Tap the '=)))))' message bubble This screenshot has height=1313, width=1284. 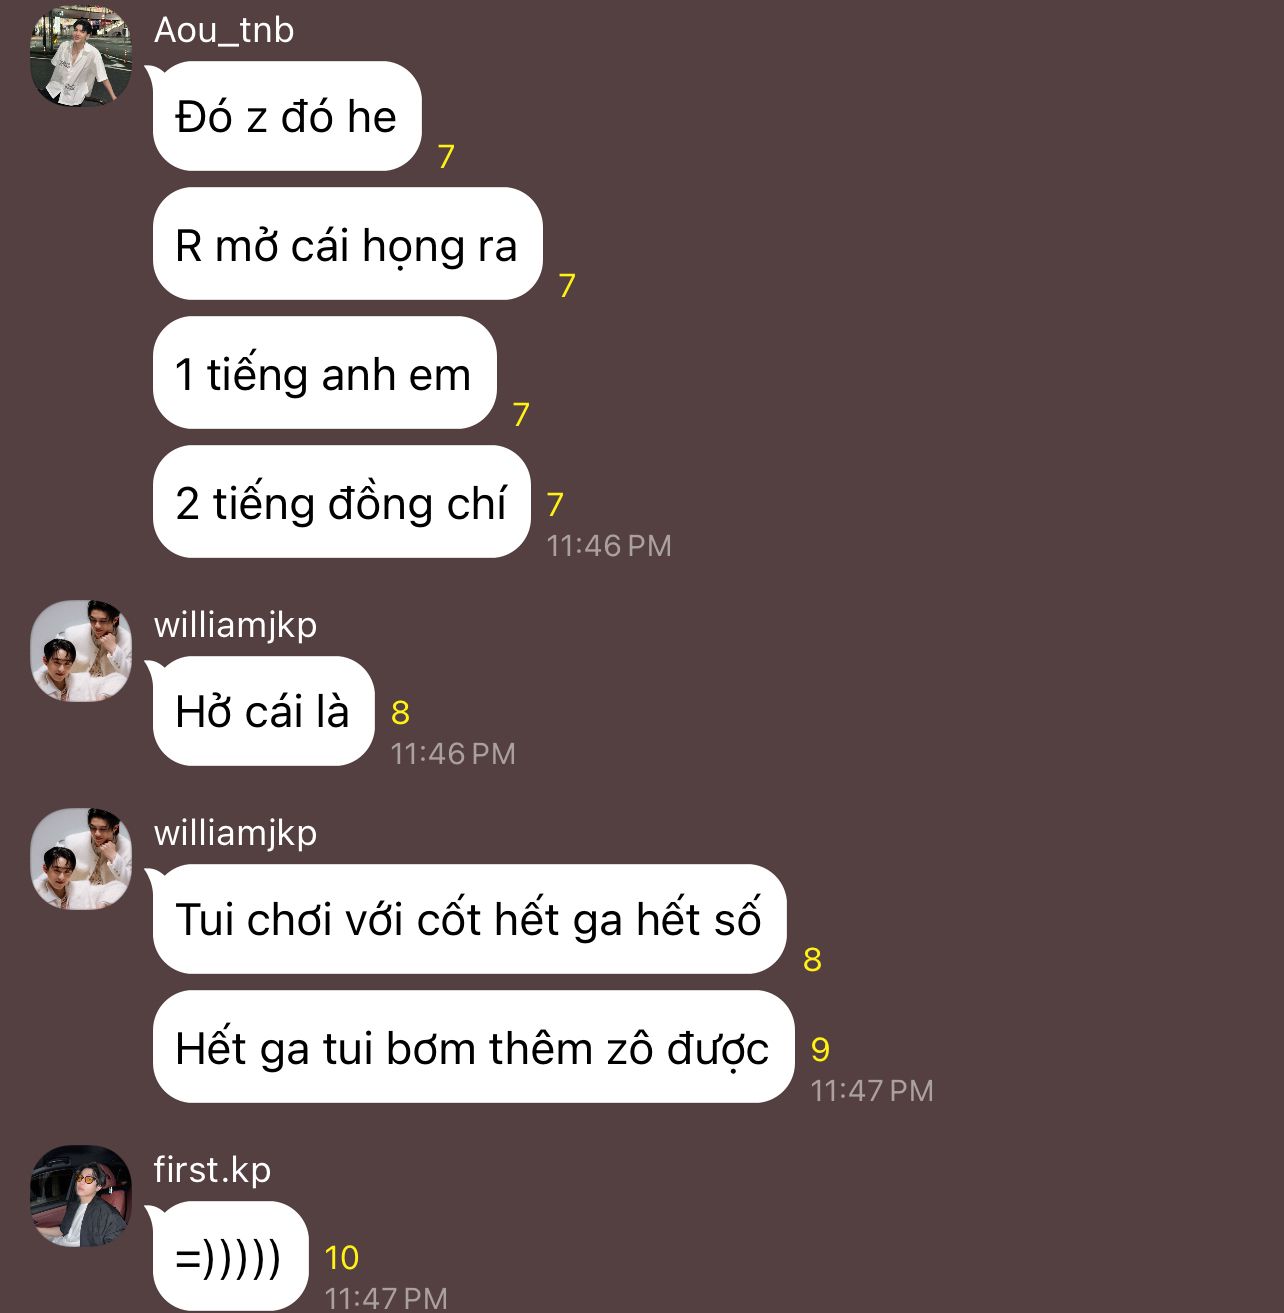tap(230, 1256)
